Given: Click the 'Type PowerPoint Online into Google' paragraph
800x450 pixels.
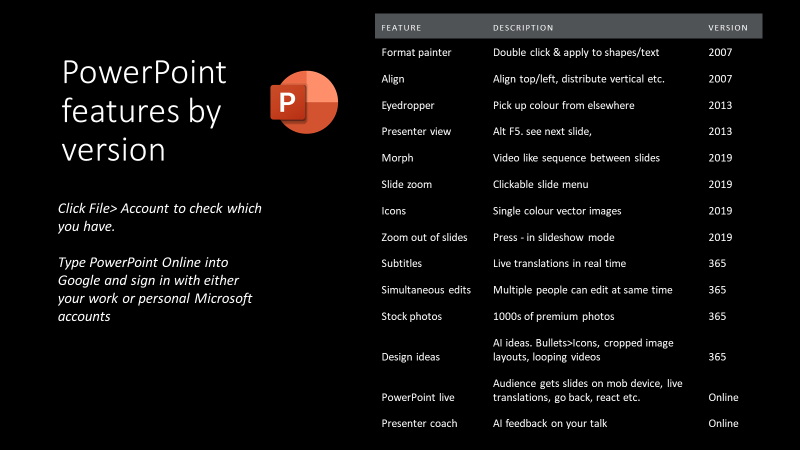Looking at the screenshot, I should 155,289.
